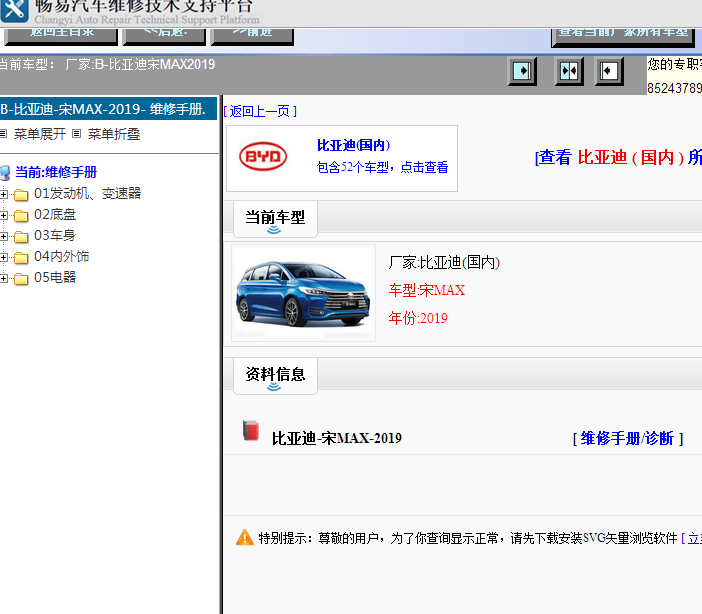The height and width of the screenshot is (614, 702).
Task: Click the right-arrow panel layout icon
Action: click(522, 71)
